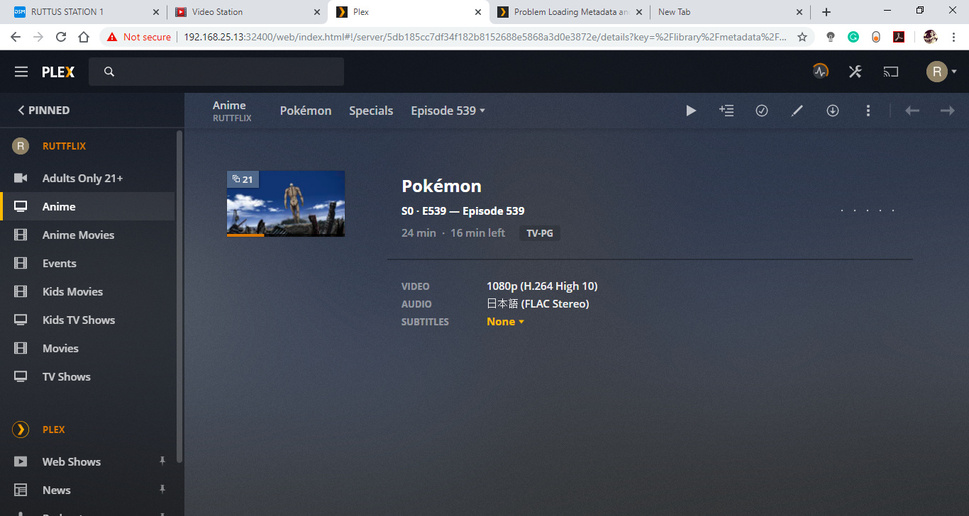Bookmark this page star icon

click(802, 37)
